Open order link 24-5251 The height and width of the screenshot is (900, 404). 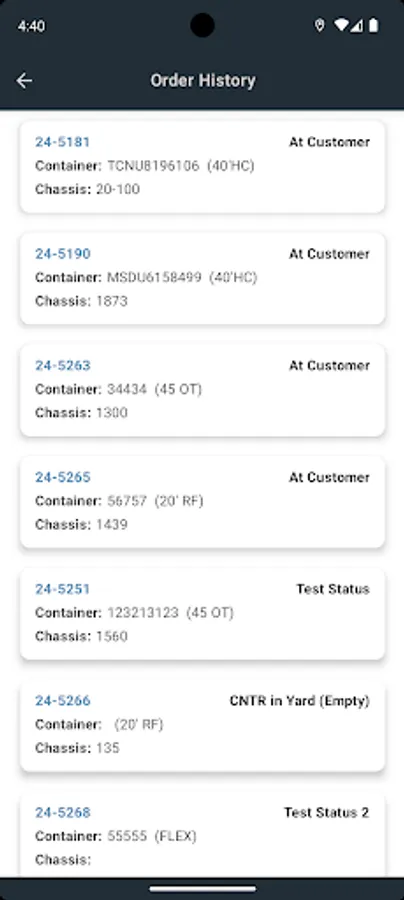(63, 589)
